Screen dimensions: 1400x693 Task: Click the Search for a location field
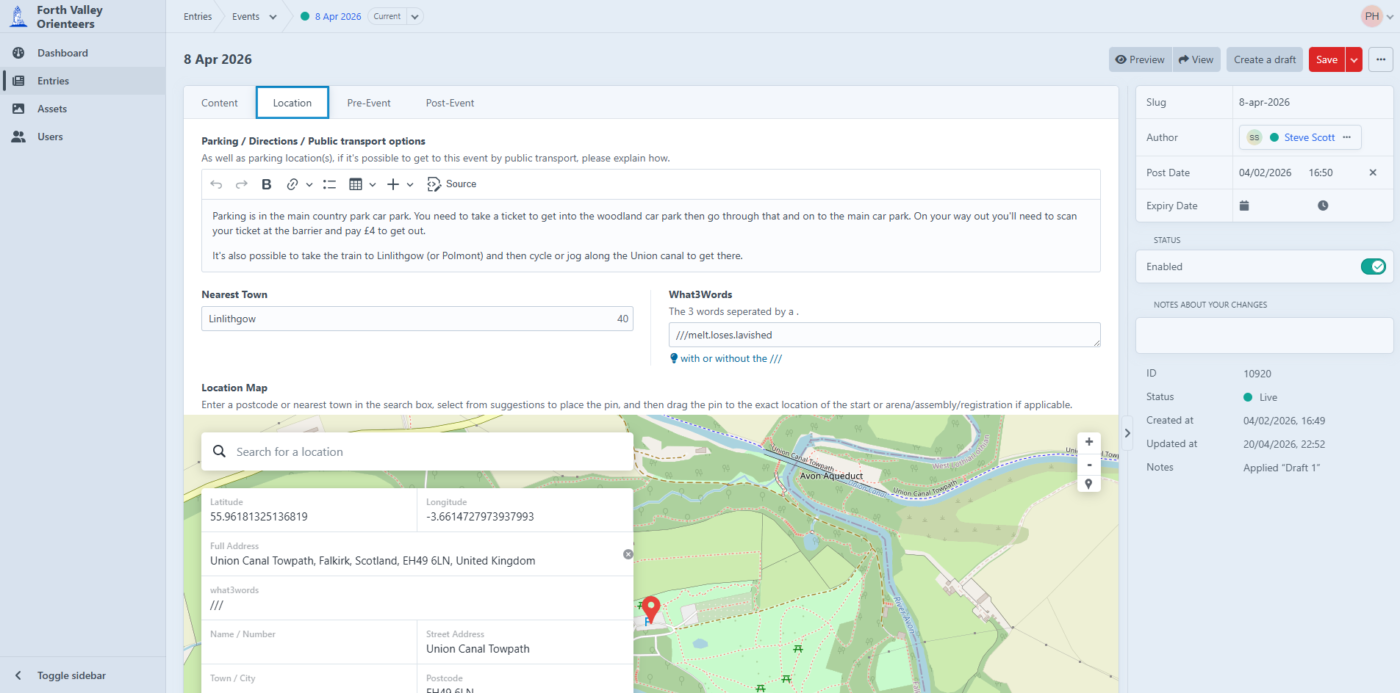(428, 452)
